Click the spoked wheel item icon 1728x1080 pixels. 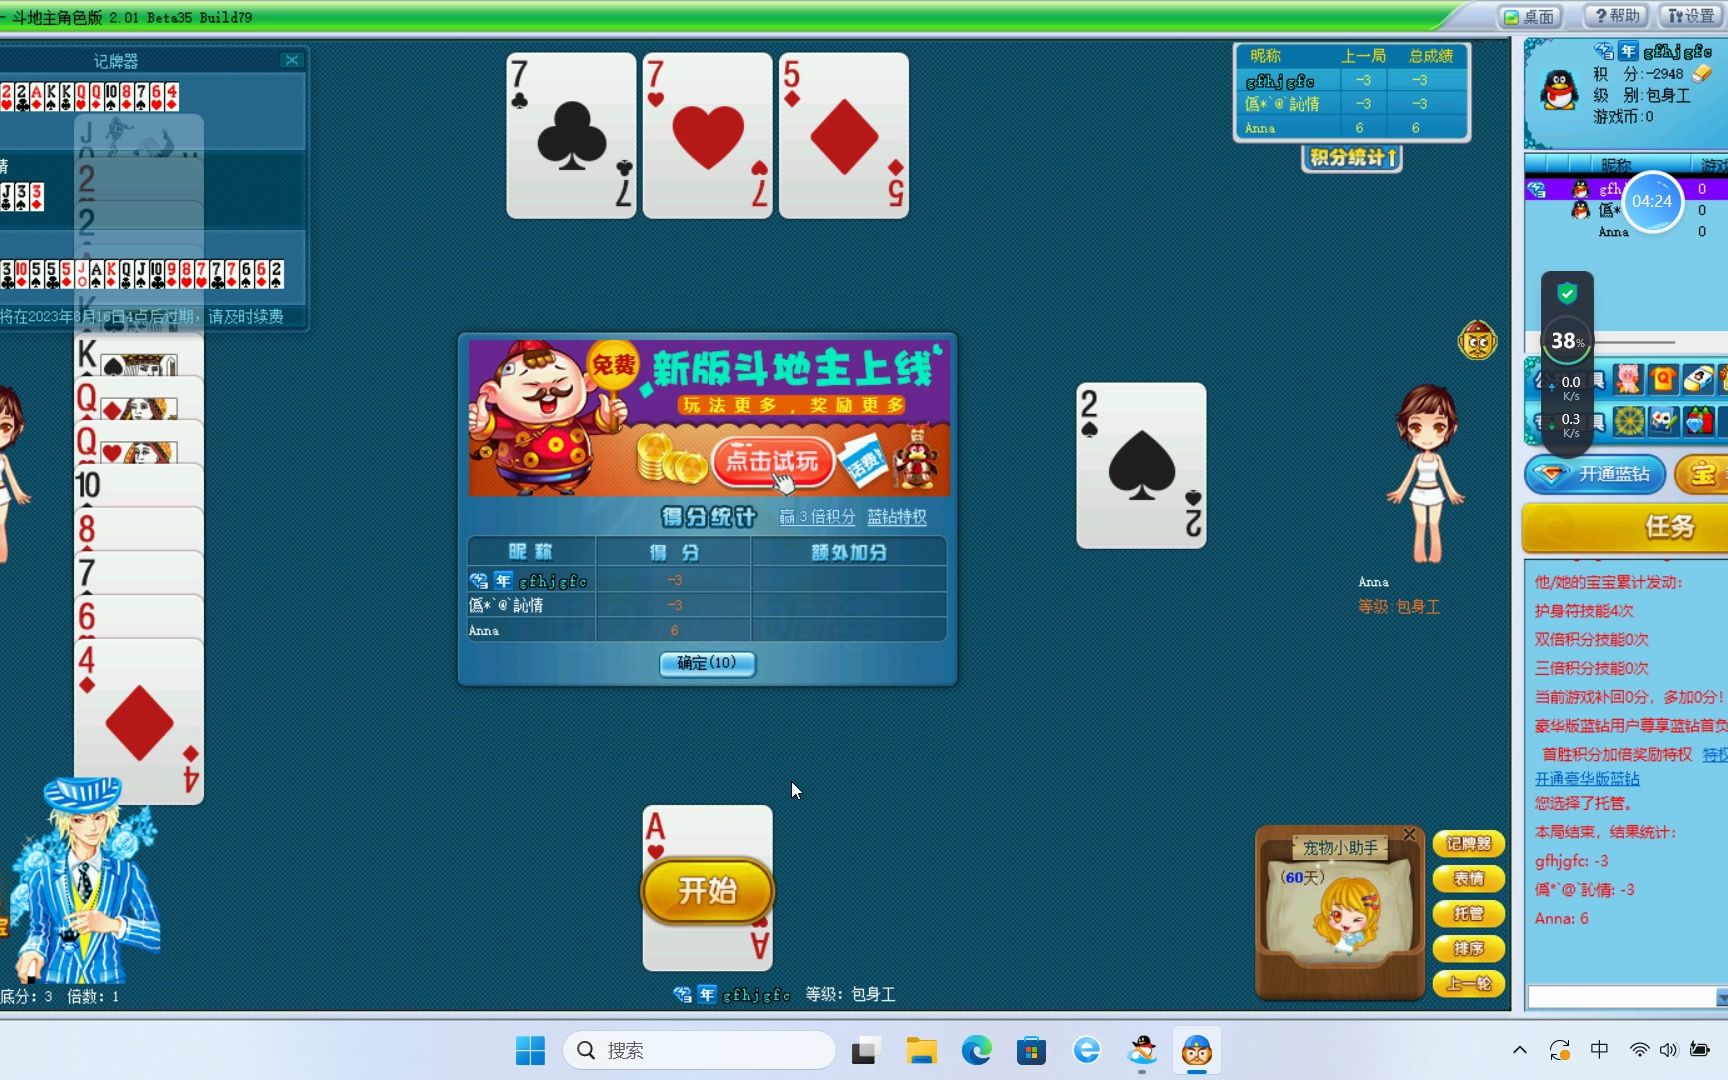point(1629,421)
